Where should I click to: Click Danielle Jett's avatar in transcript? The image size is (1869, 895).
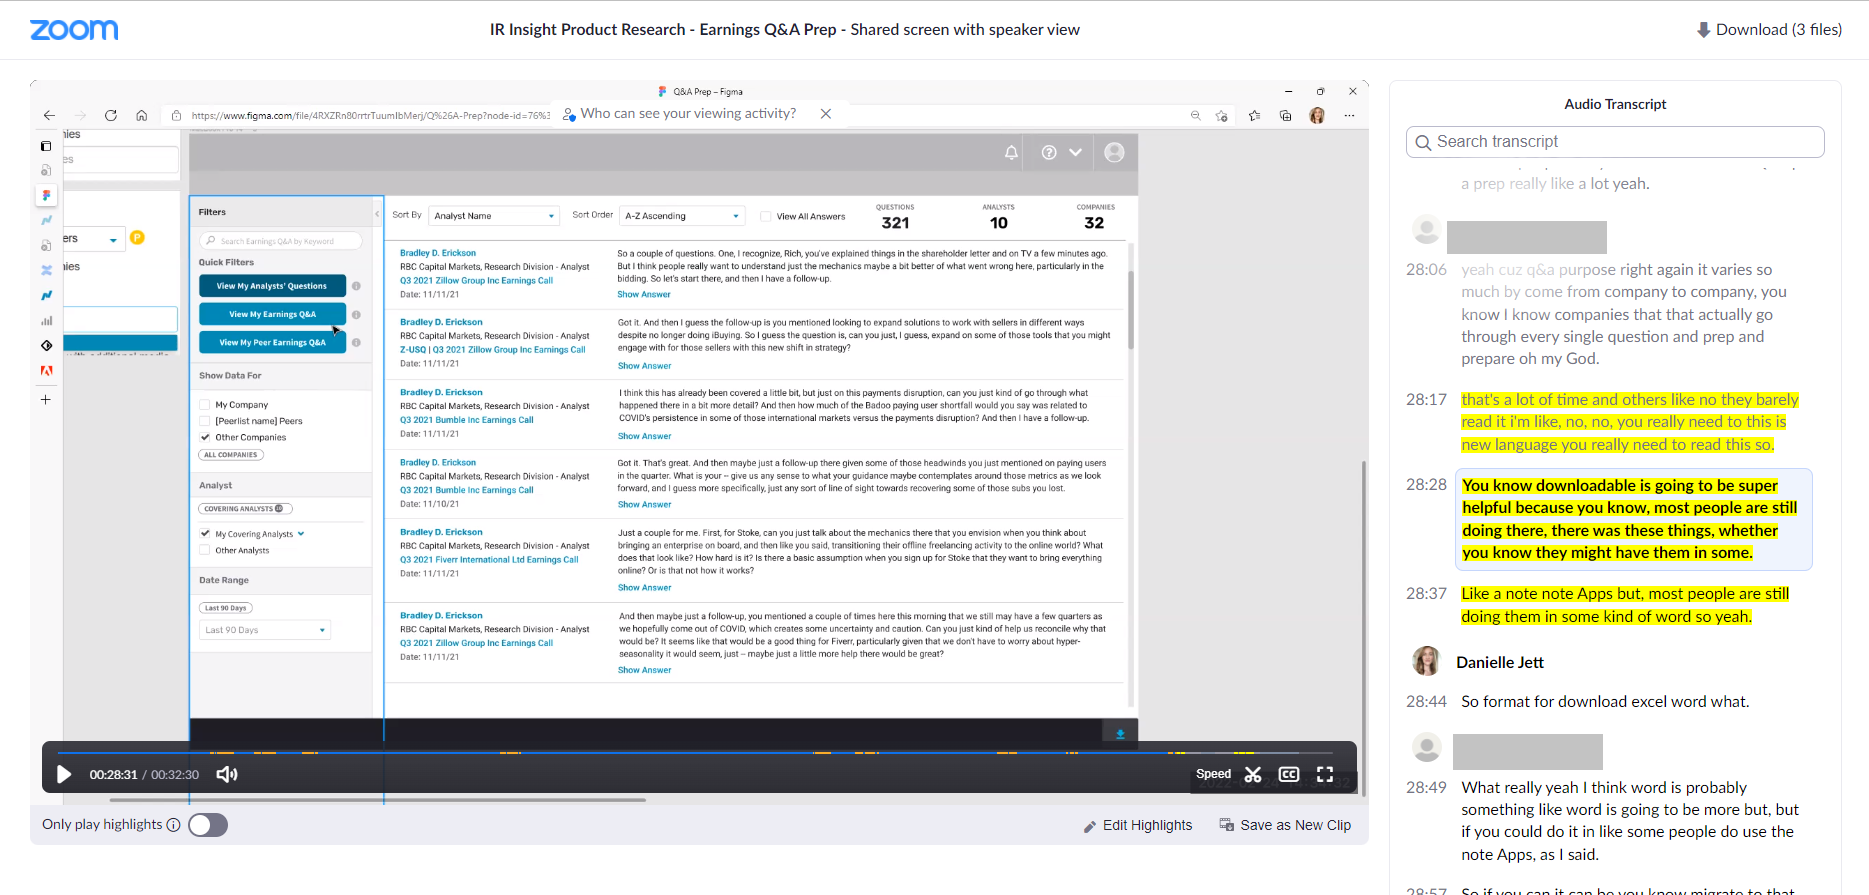1426,661
